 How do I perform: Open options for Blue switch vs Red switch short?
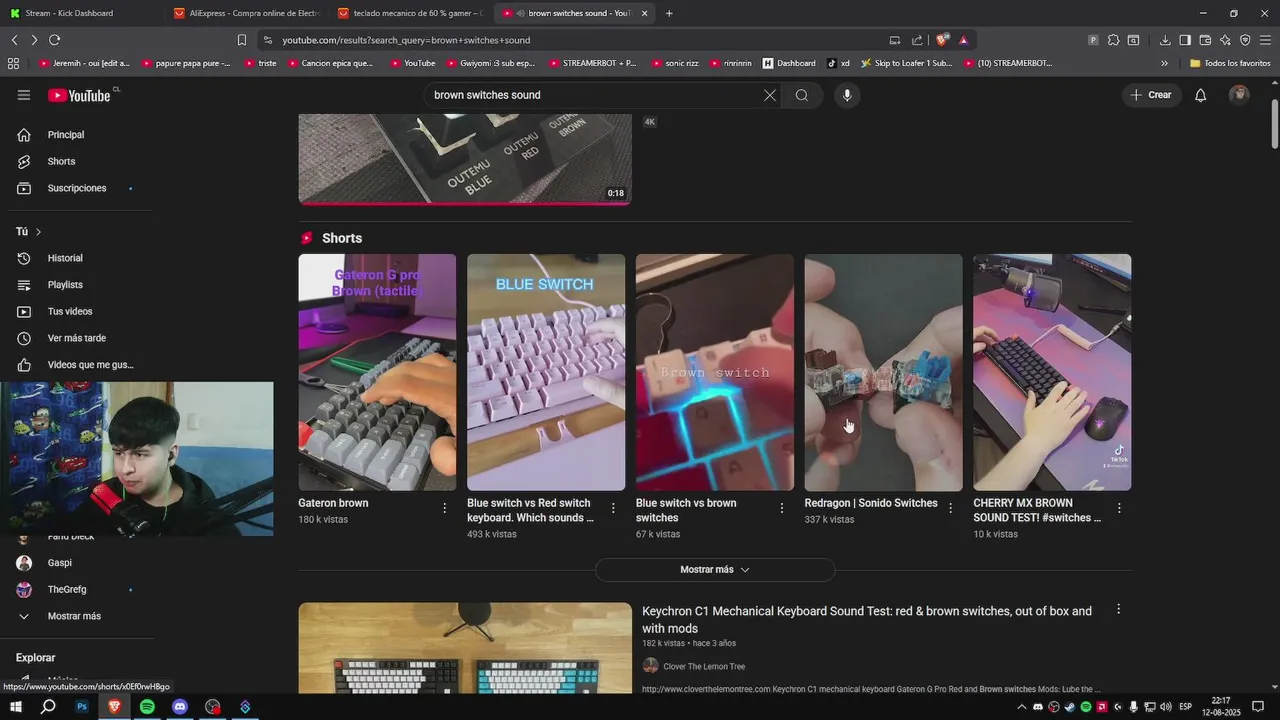click(x=613, y=508)
